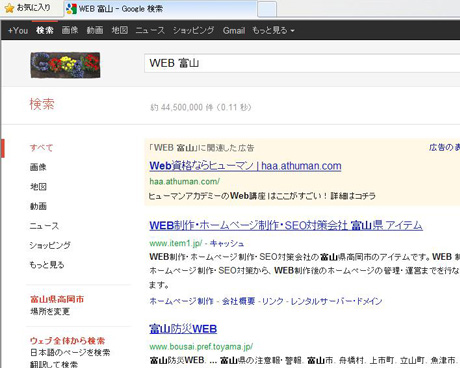Open the ホームページ制作 sitelink
The height and width of the screenshot is (368, 460).
(181, 301)
